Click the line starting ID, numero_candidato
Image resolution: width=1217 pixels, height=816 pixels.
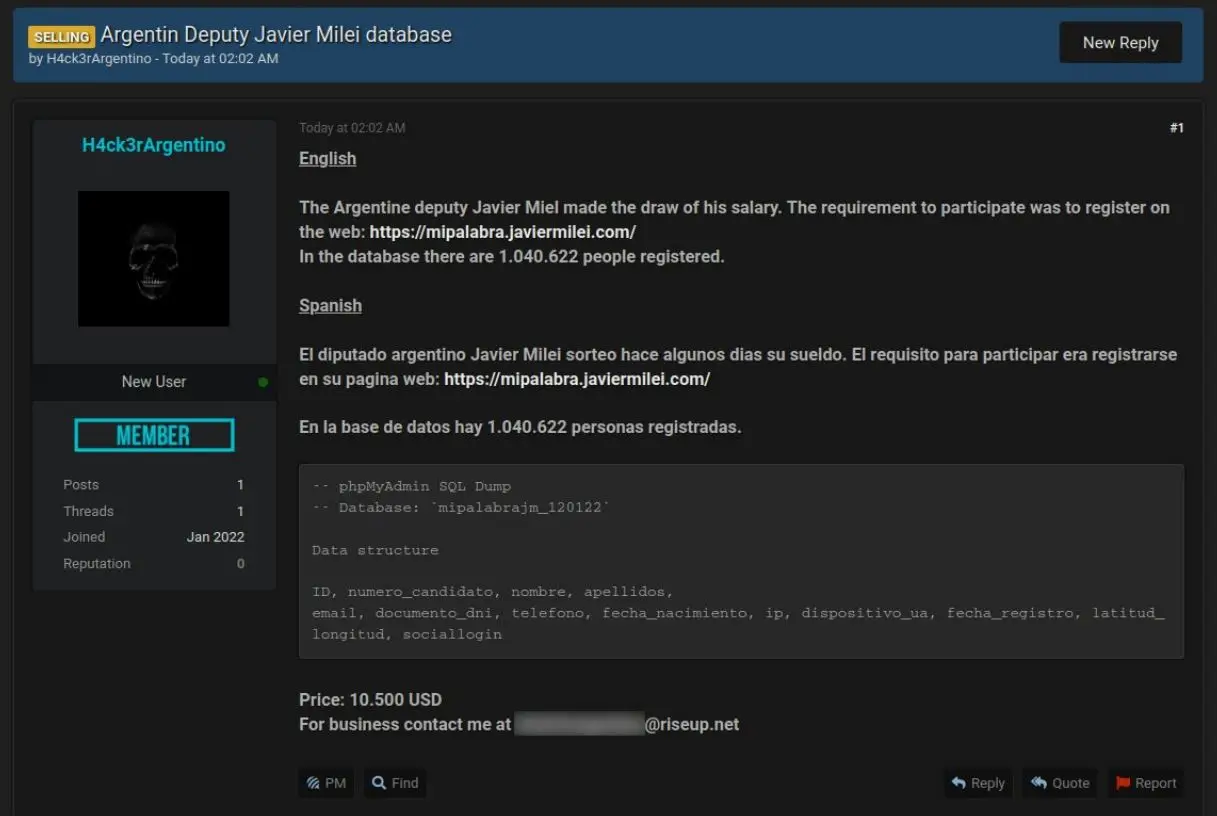pos(492,591)
